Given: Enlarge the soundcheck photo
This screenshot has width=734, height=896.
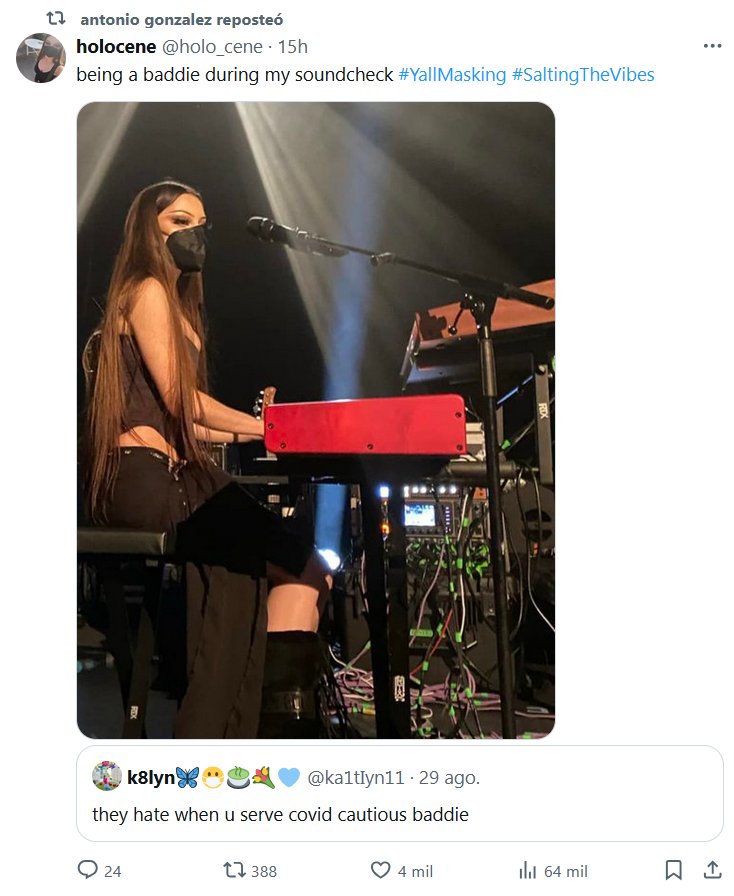Looking at the screenshot, I should 316,420.
